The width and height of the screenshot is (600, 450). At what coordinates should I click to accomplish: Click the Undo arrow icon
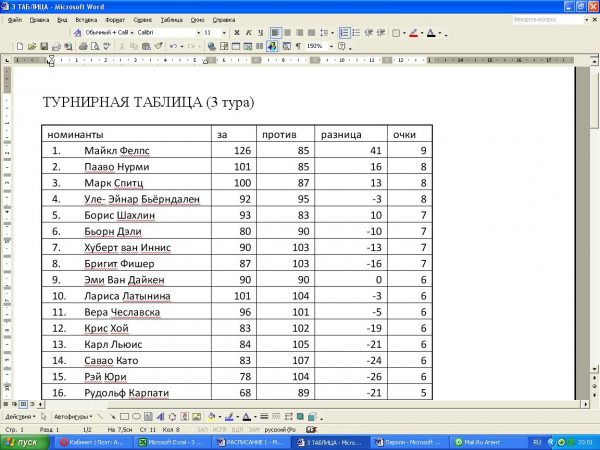pyautogui.click(x=174, y=46)
